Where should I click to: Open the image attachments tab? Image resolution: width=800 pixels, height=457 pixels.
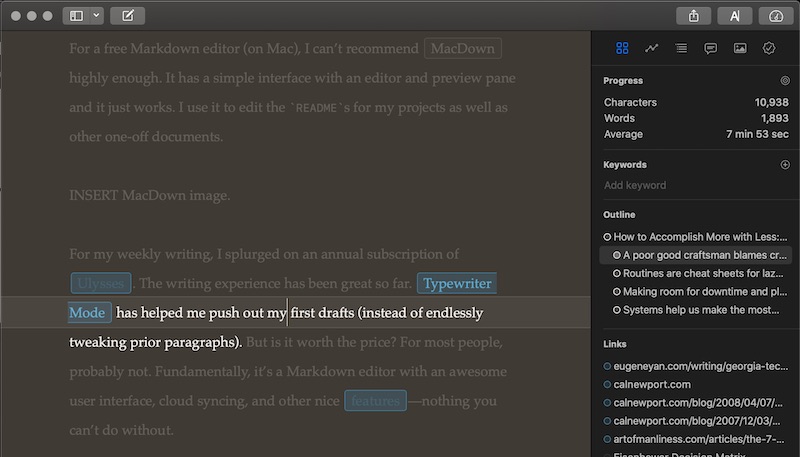click(x=739, y=48)
